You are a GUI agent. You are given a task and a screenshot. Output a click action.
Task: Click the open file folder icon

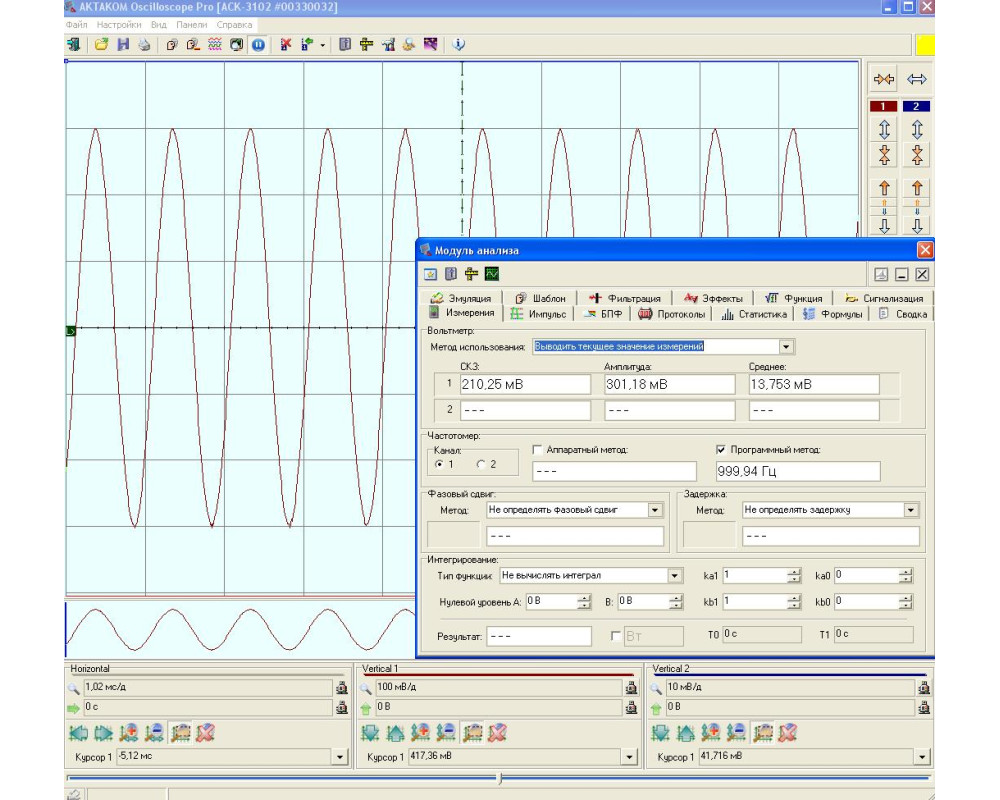tap(101, 45)
